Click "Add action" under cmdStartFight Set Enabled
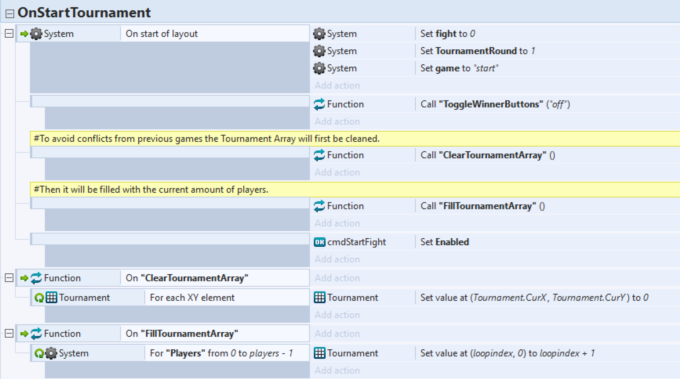 click(x=337, y=259)
